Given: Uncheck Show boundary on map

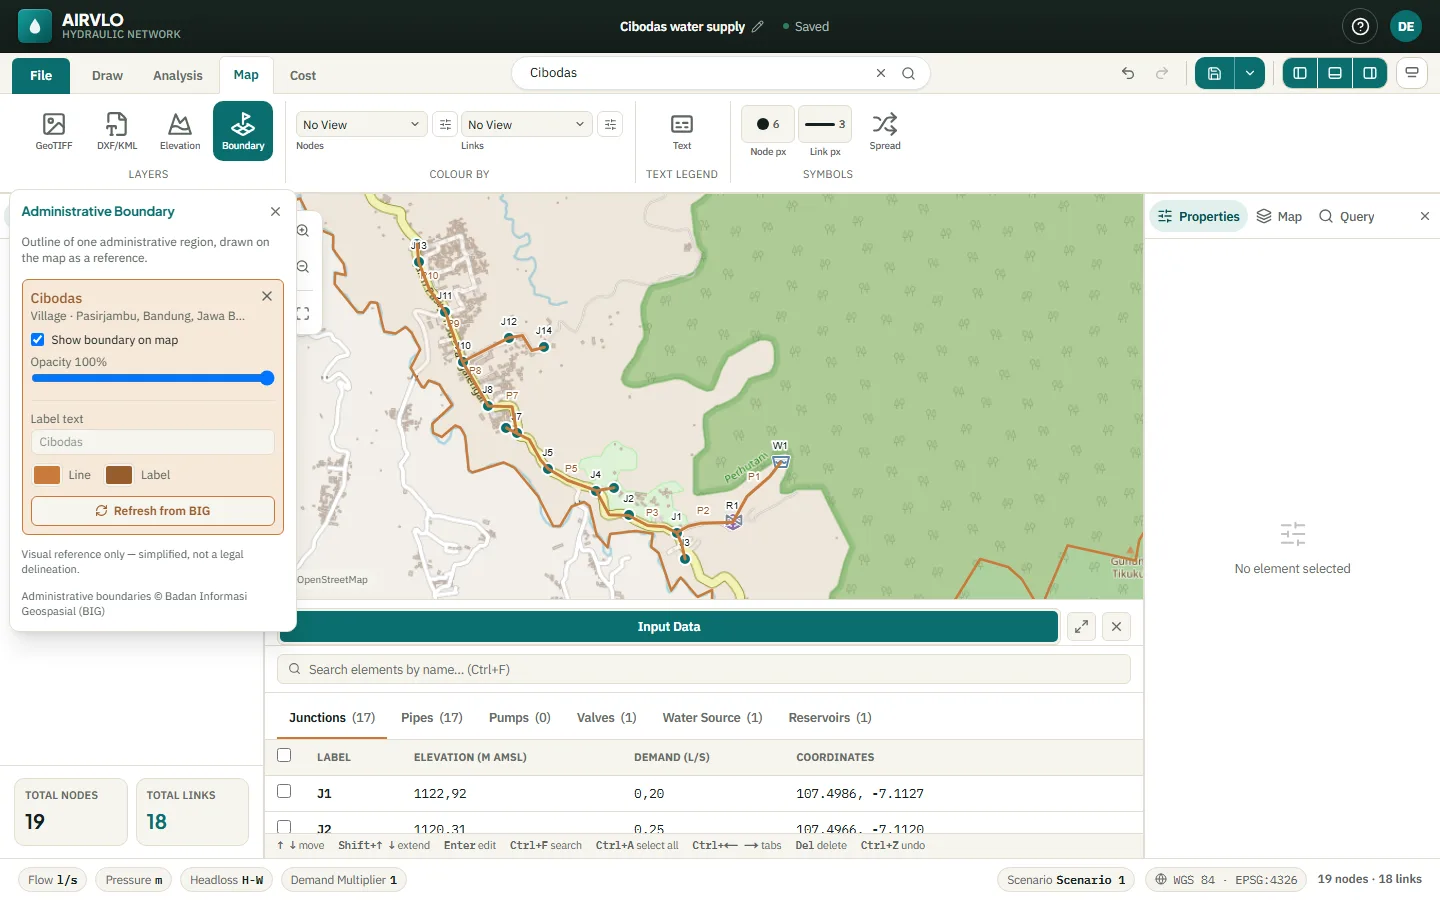Looking at the screenshot, I should (38, 340).
